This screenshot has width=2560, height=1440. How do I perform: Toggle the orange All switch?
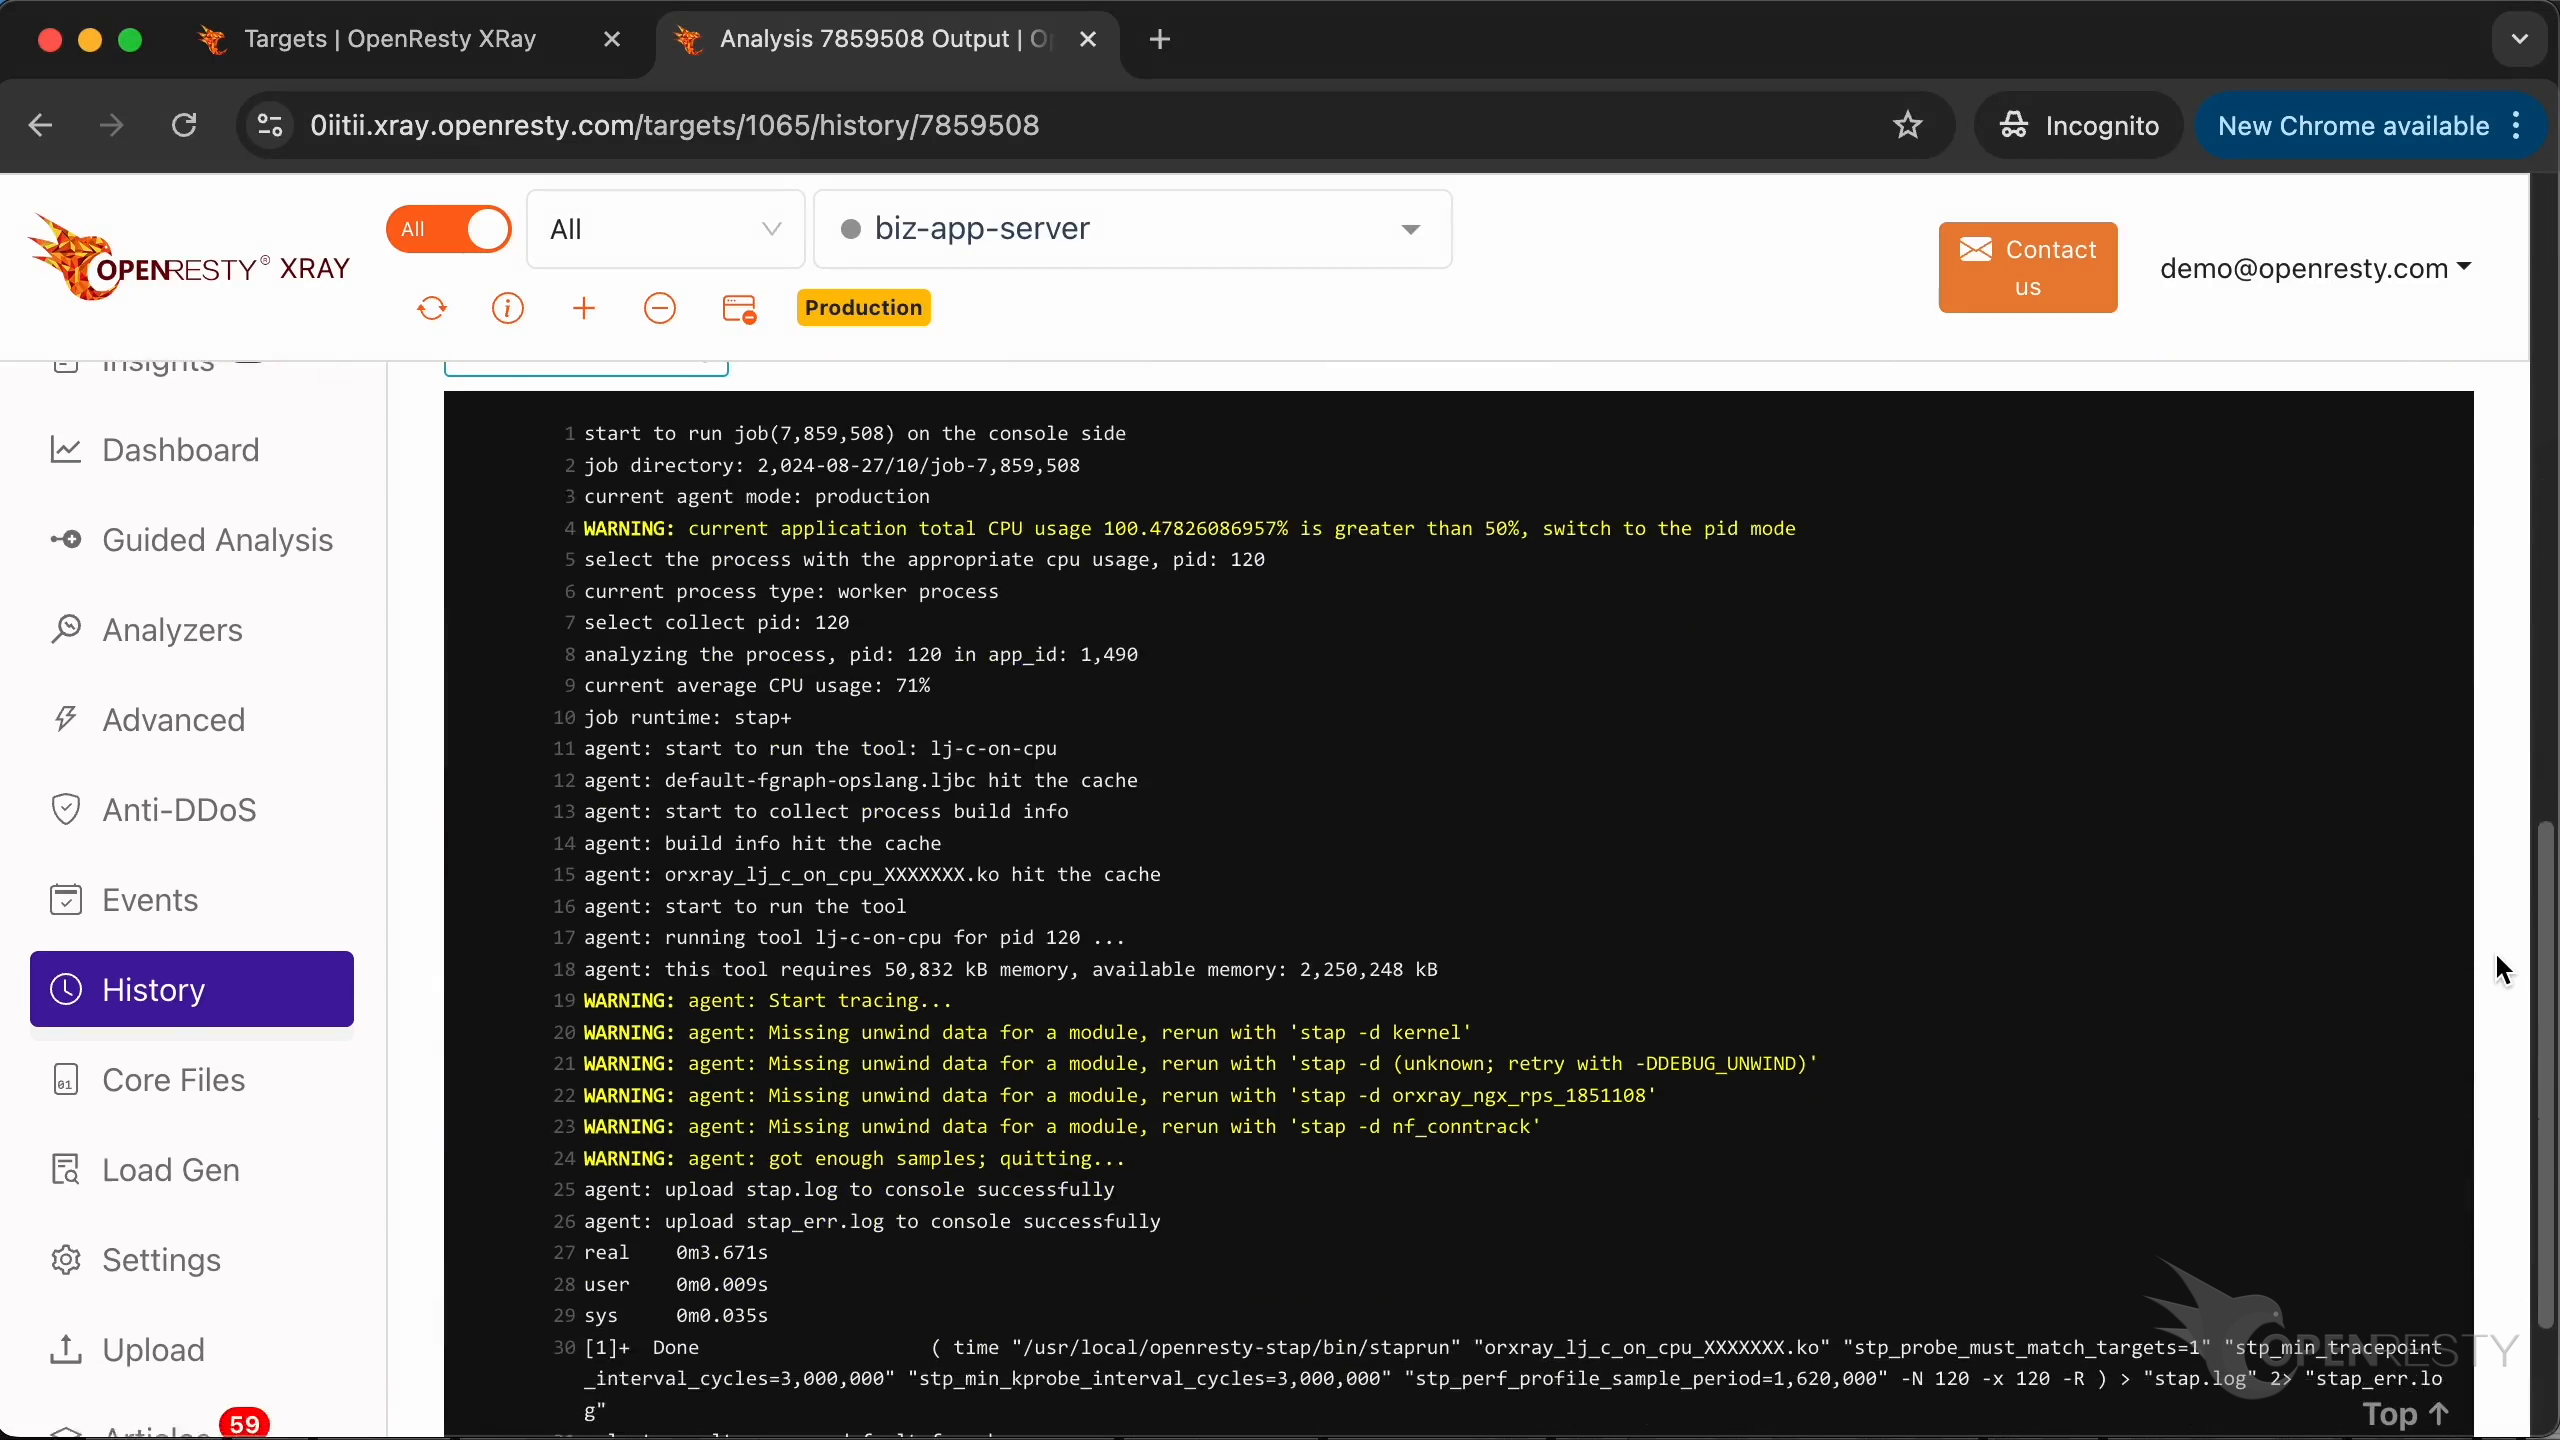[449, 229]
